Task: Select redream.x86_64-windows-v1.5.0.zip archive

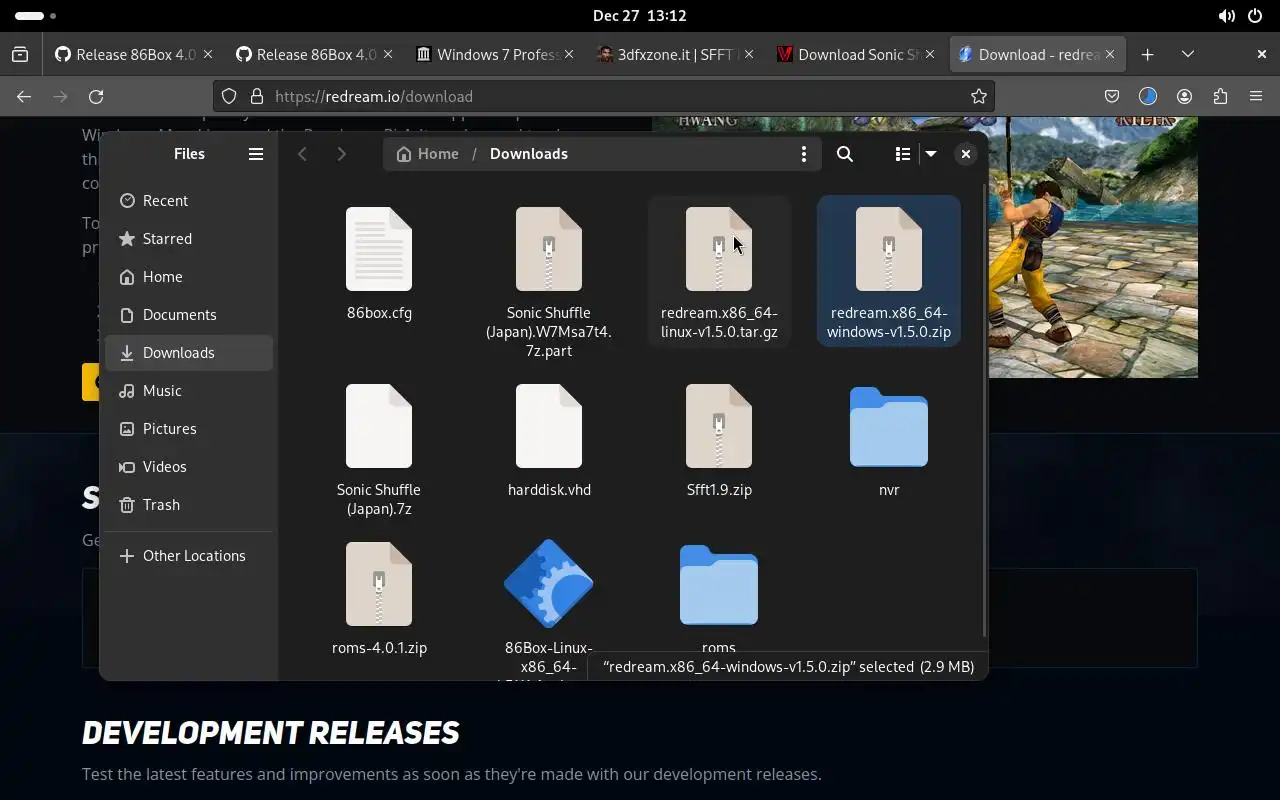Action: (889, 270)
